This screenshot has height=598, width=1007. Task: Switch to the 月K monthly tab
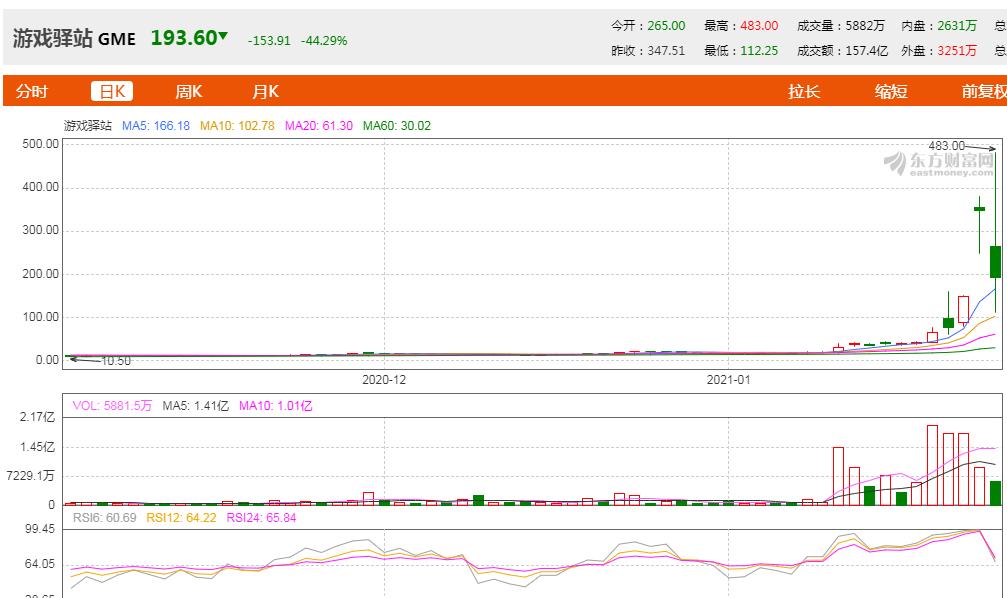265,91
